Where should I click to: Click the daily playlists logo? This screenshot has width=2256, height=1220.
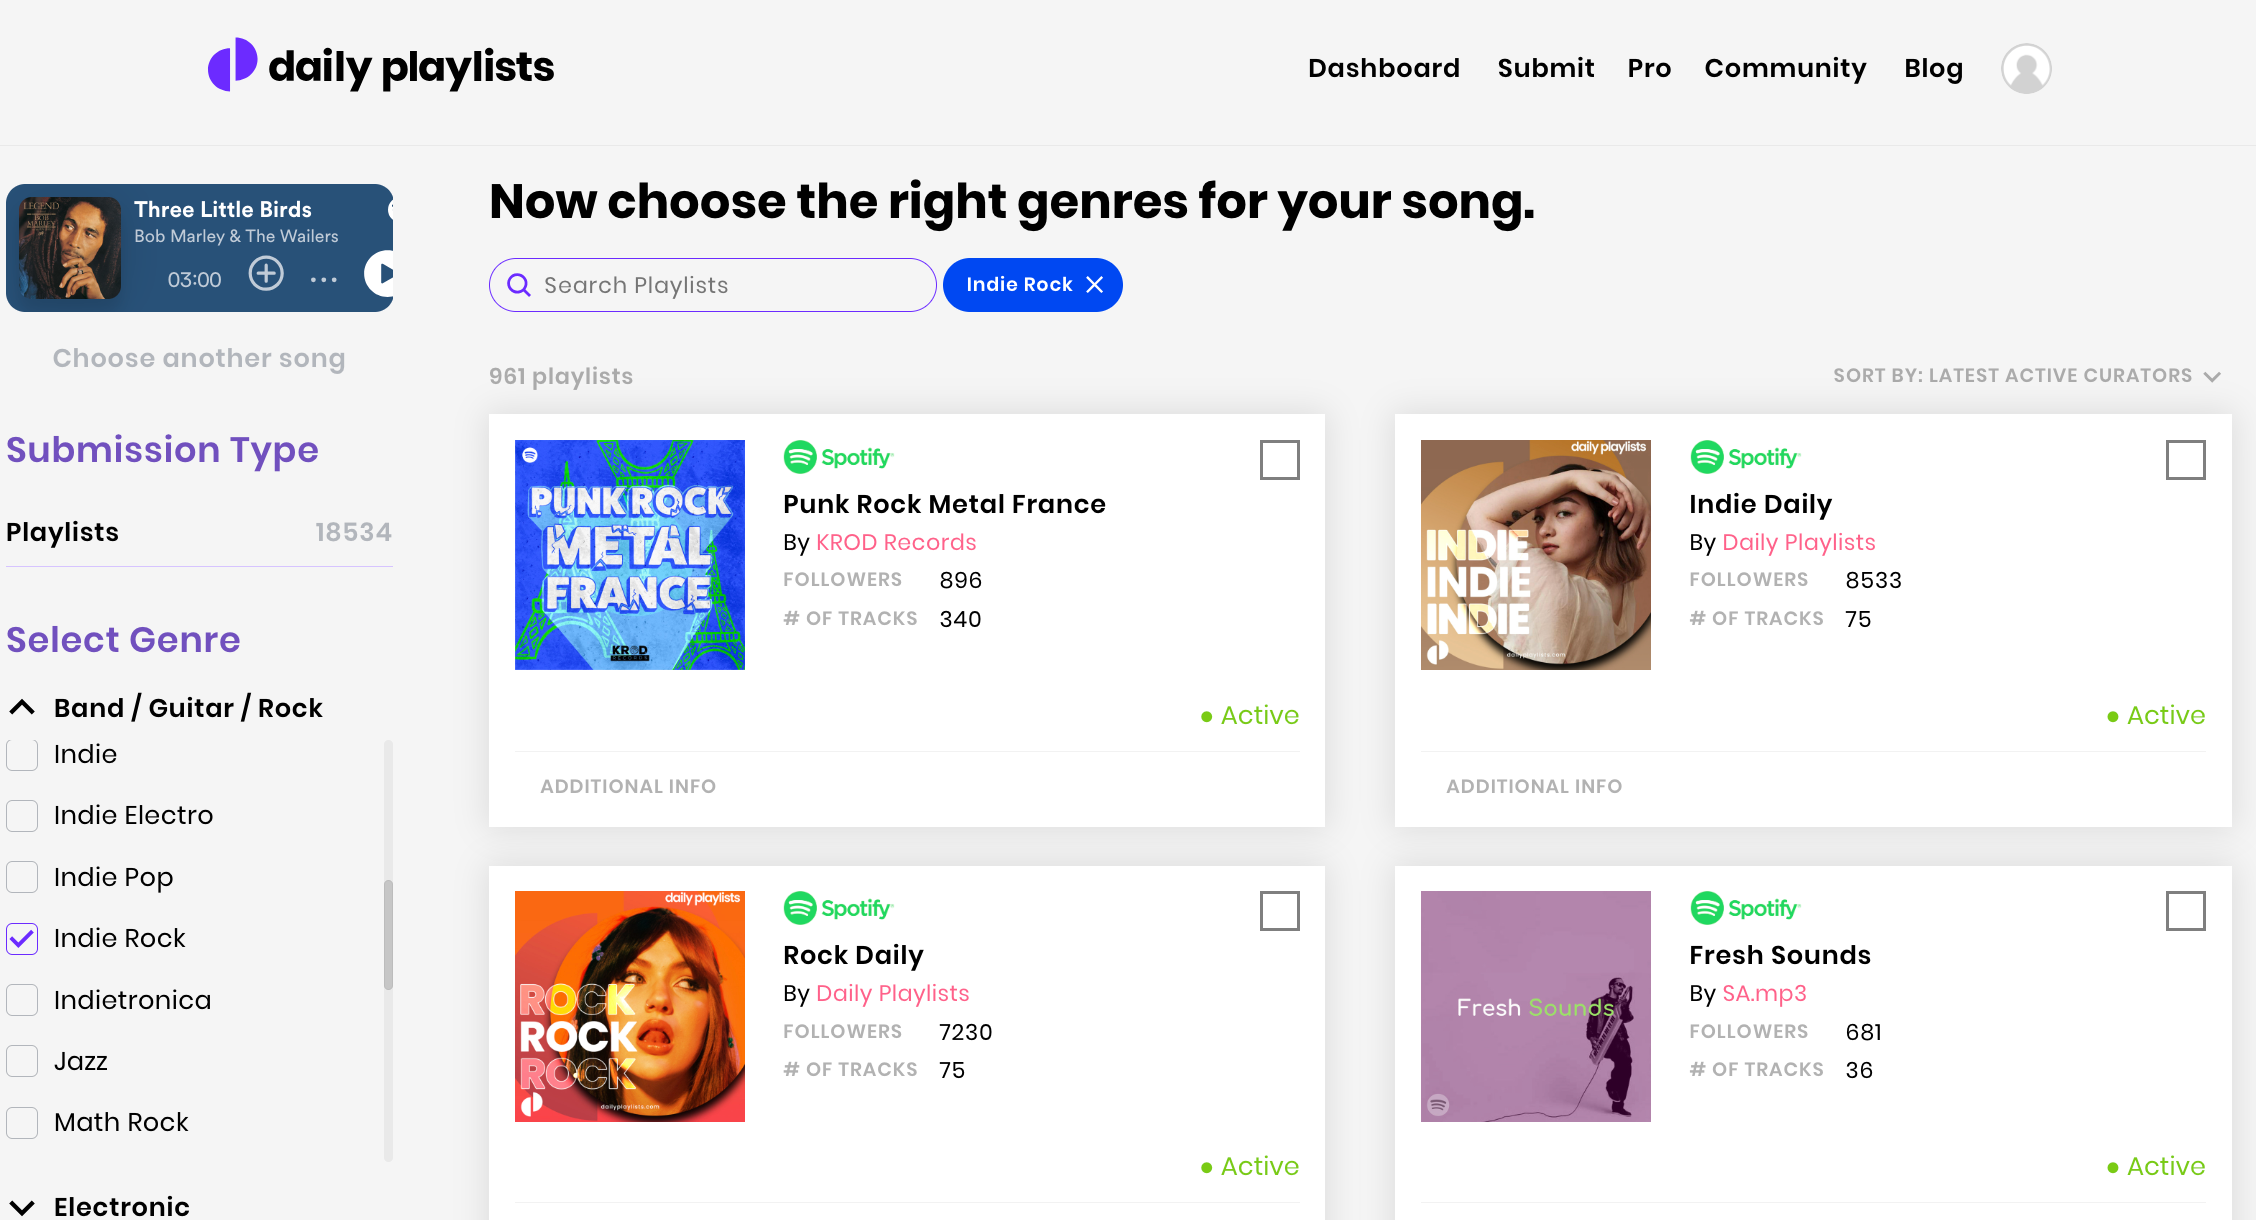click(380, 66)
